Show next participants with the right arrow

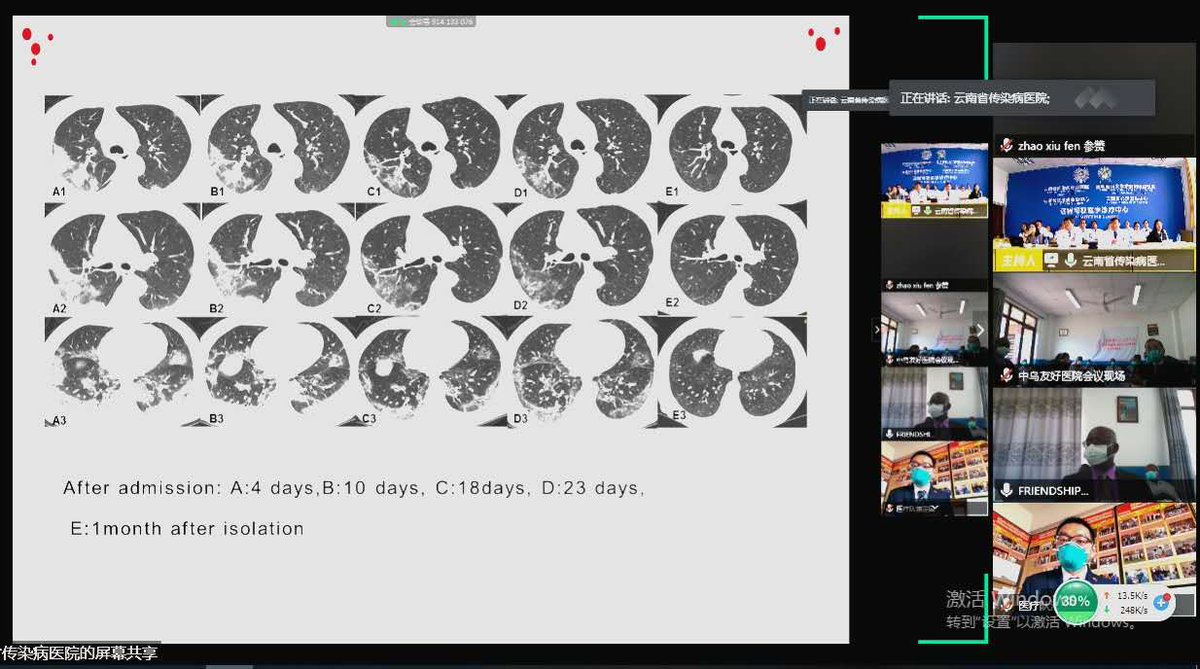979,330
